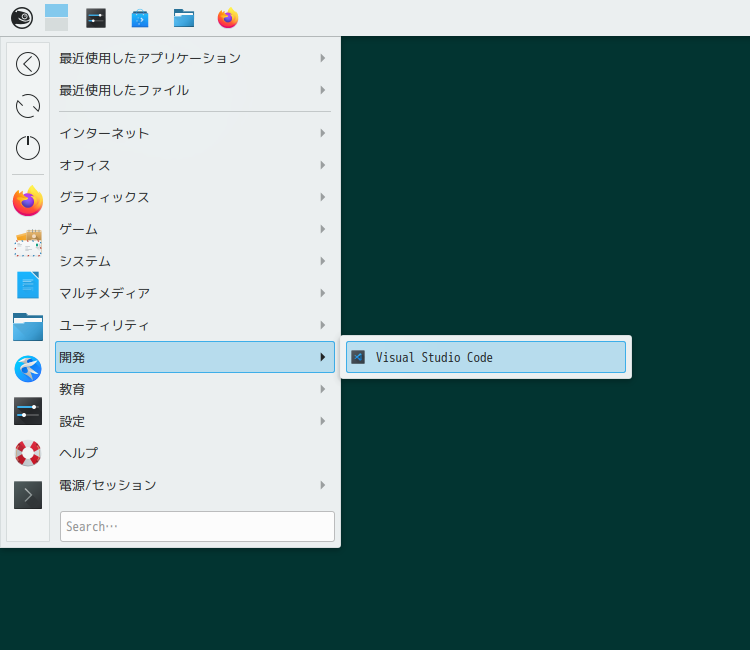Select the インターネット category
This screenshot has height=650, width=750.
195,133
